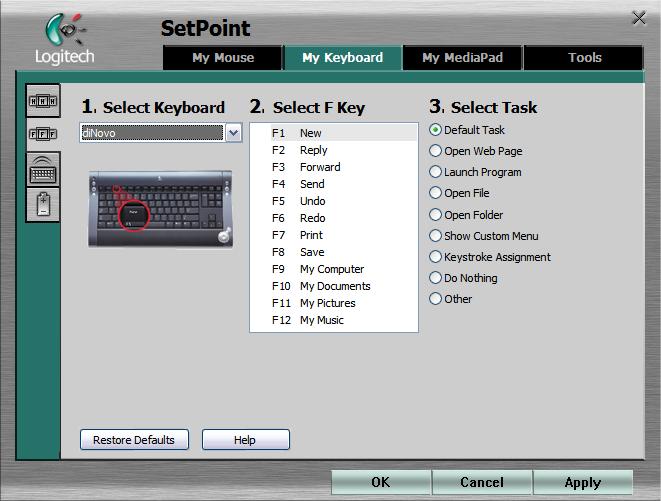Switch to the My Mouse tab

coord(223,58)
